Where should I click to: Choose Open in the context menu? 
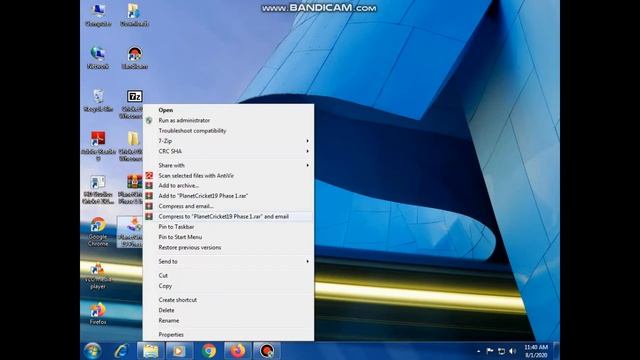[x=228, y=110]
